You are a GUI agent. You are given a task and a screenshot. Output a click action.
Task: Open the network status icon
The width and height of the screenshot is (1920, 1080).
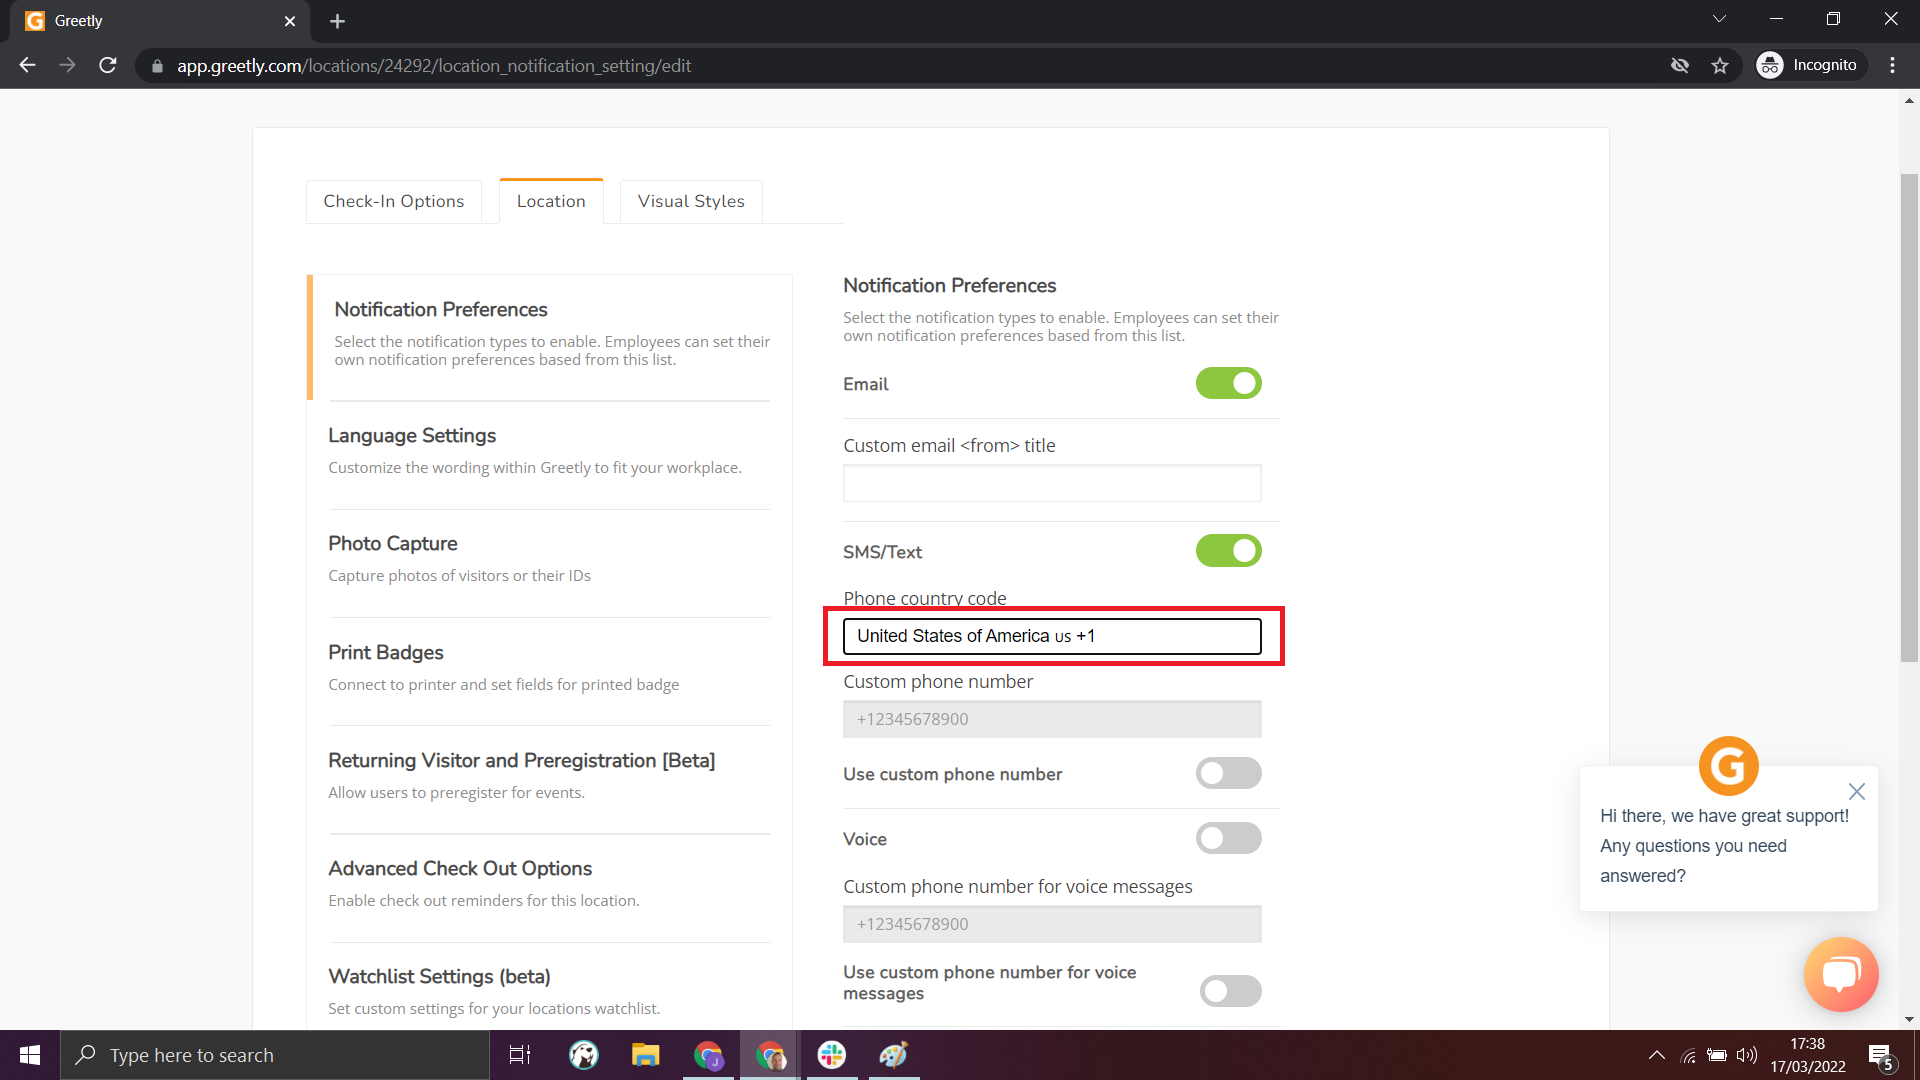click(1689, 1055)
